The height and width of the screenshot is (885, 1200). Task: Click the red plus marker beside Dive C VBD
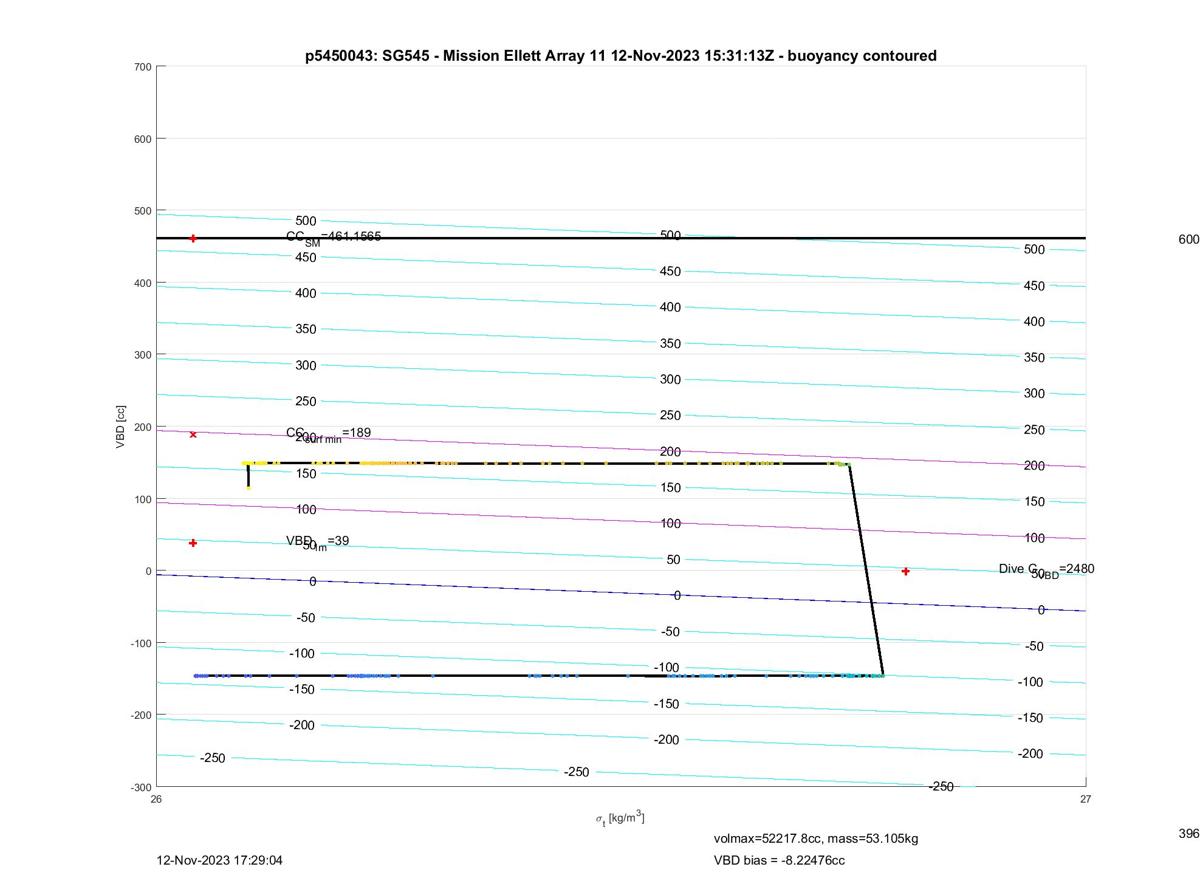point(906,571)
